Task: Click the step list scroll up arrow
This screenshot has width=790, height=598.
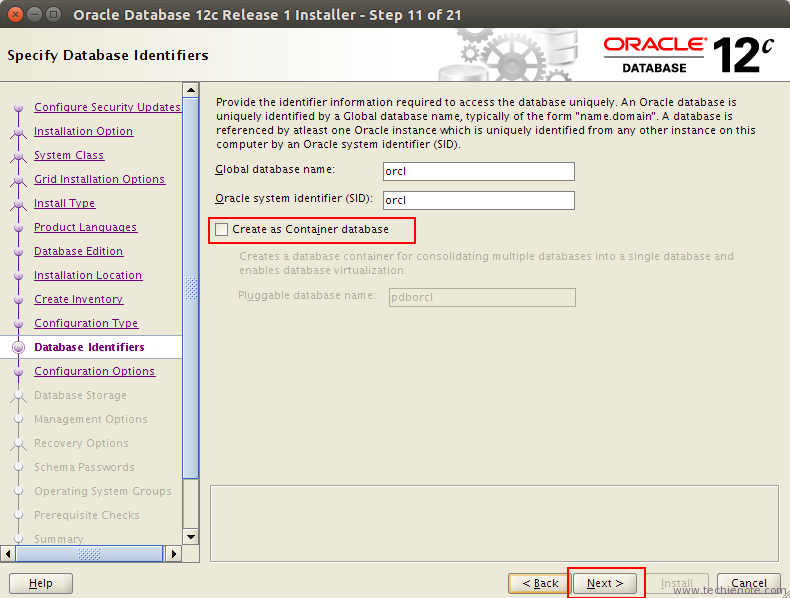Action: (x=191, y=91)
